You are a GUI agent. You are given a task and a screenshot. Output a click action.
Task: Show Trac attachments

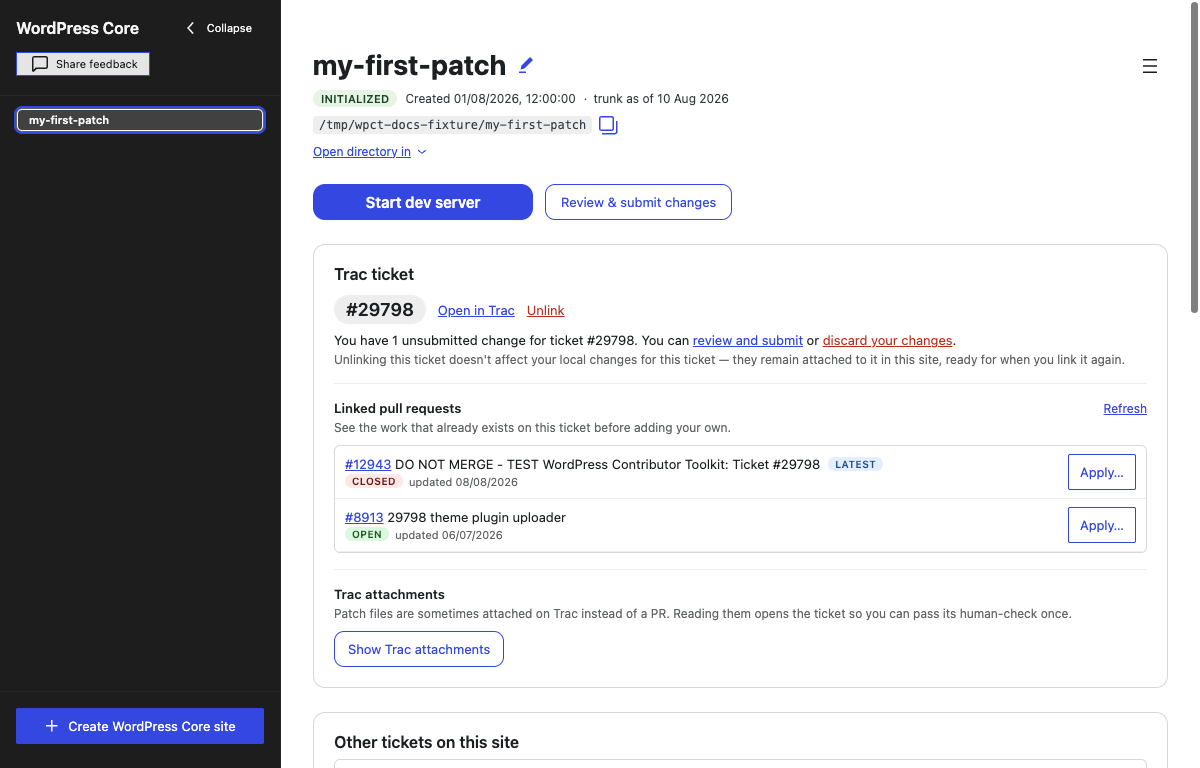pos(419,649)
